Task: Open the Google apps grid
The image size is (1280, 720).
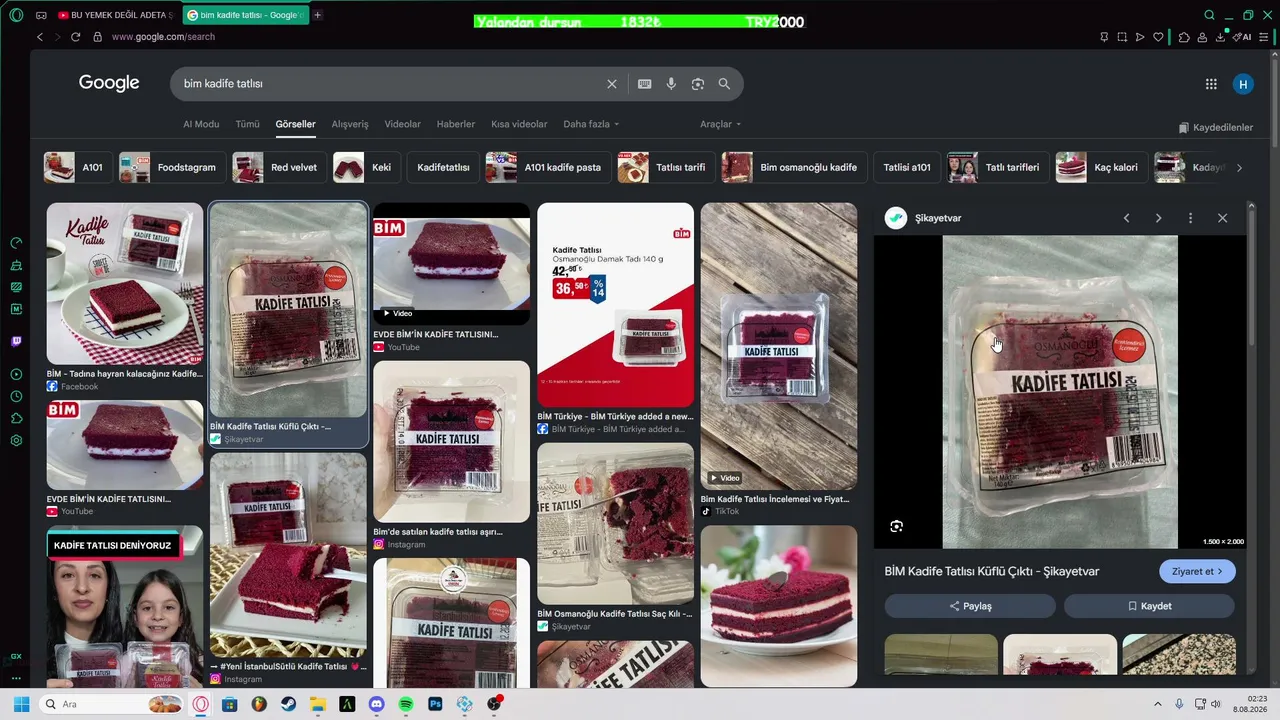Action: click(x=1211, y=84)
